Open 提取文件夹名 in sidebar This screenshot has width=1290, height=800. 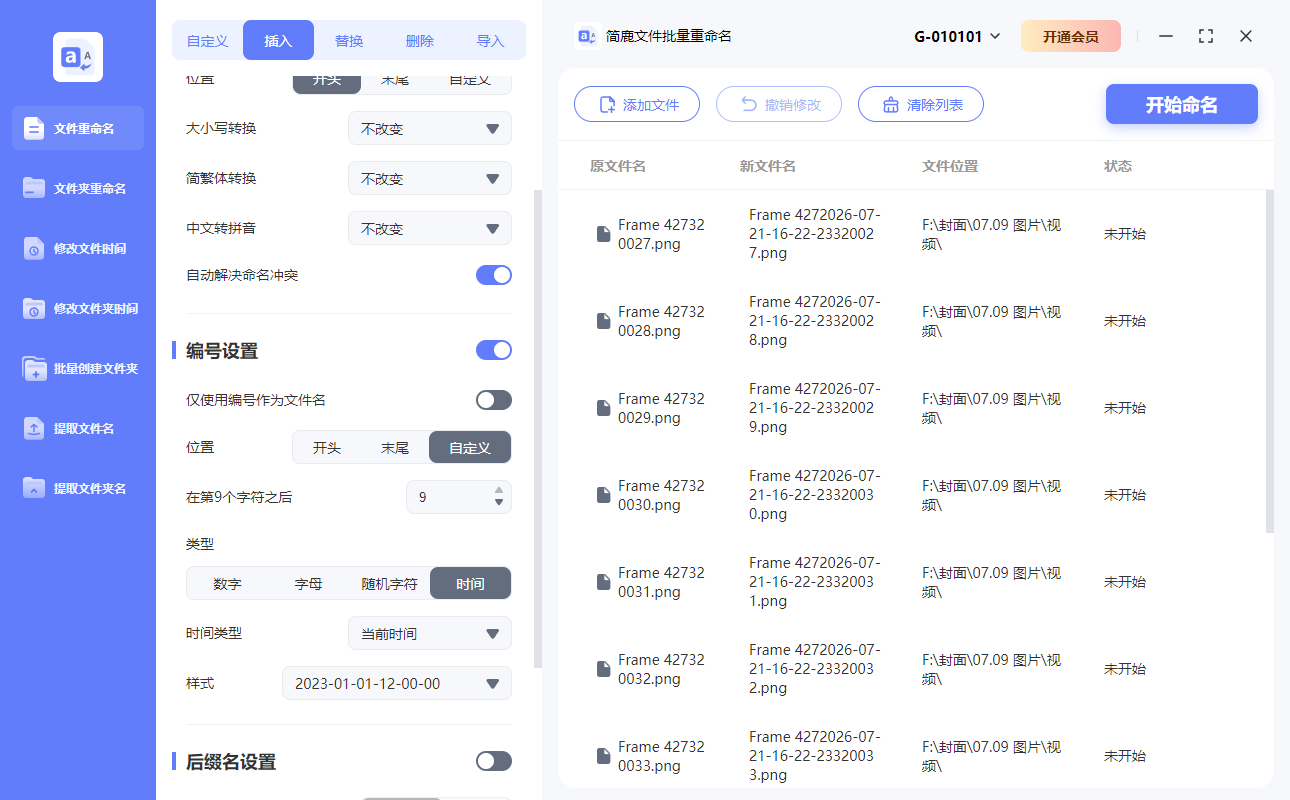click(78, 488)
